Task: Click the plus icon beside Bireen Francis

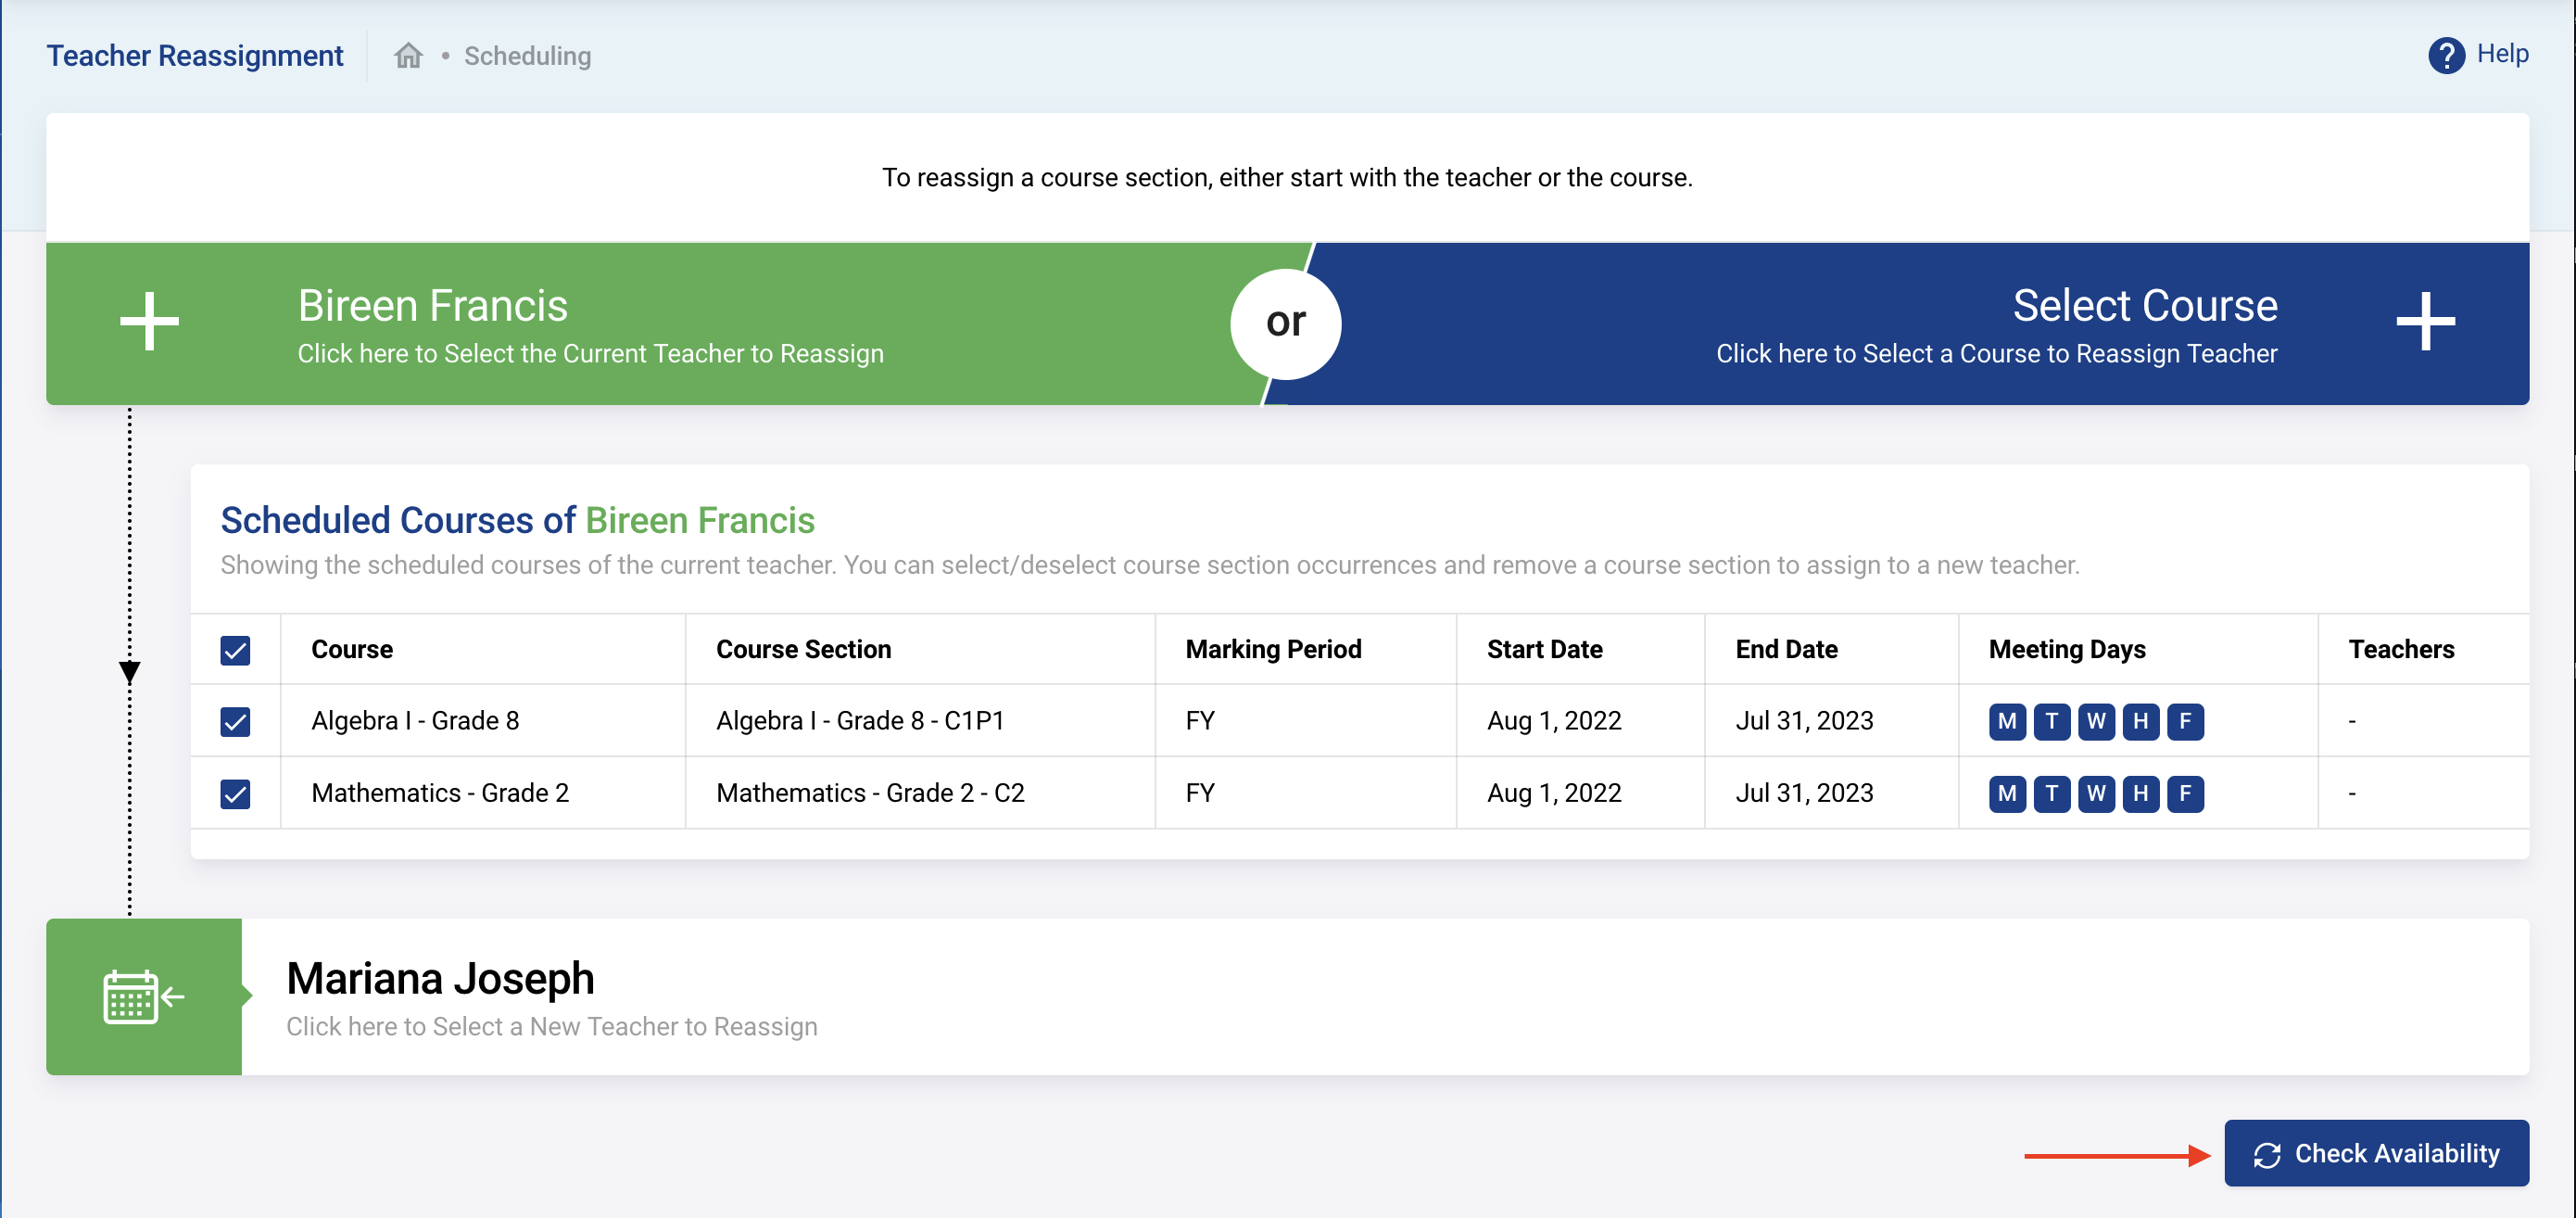Action: coord(149,322)
